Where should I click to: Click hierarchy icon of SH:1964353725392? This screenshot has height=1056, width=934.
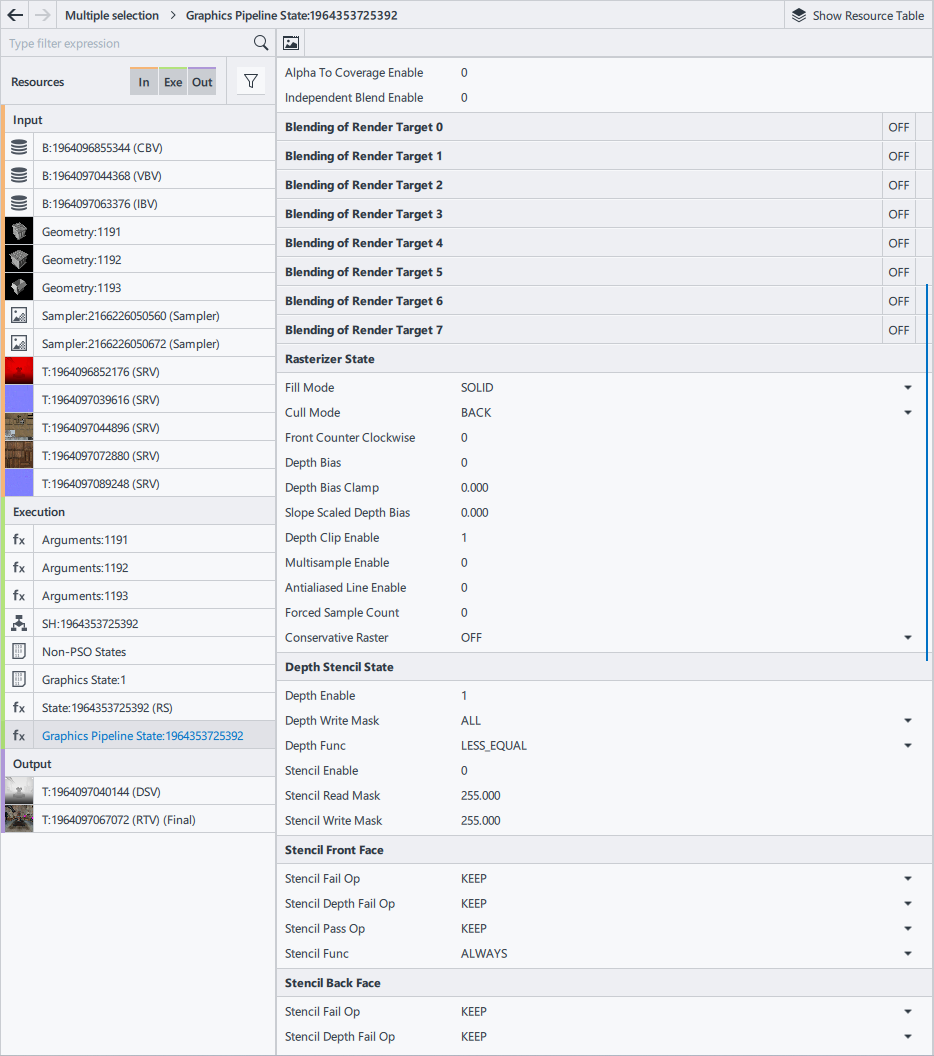[19, 624]
